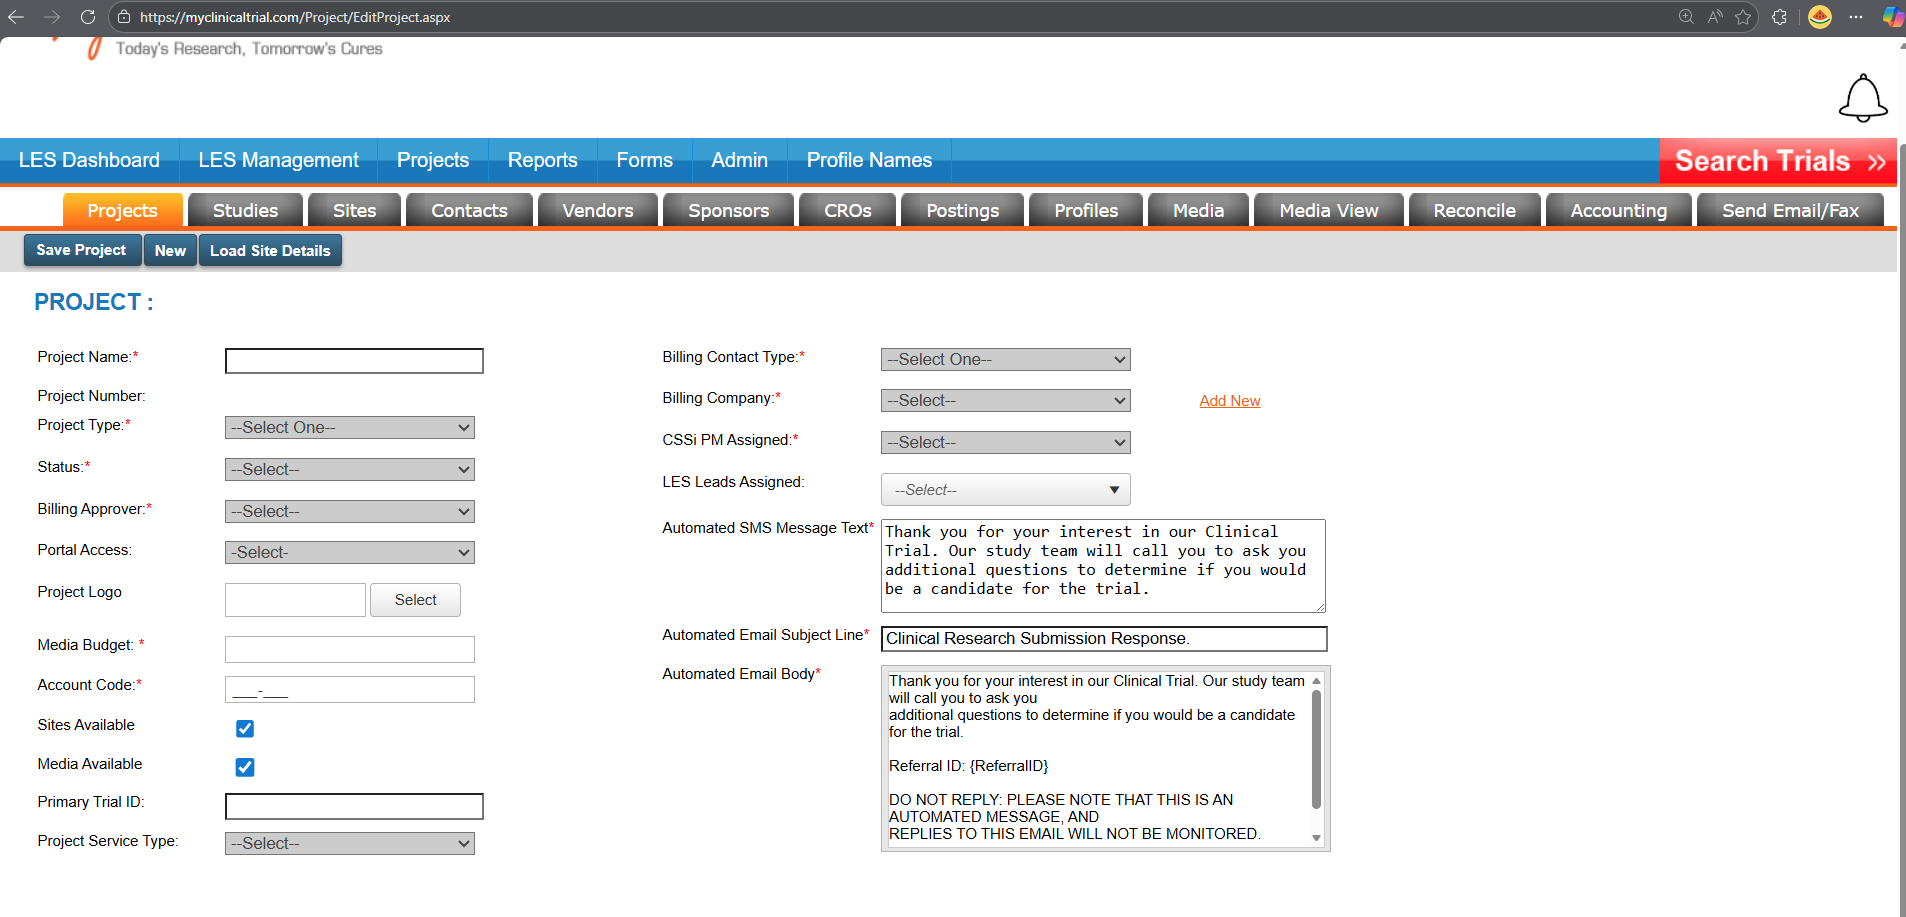This screenshot has height=917, width=1906.
Task: Click the New button
Action: click(x=170, y=251)
